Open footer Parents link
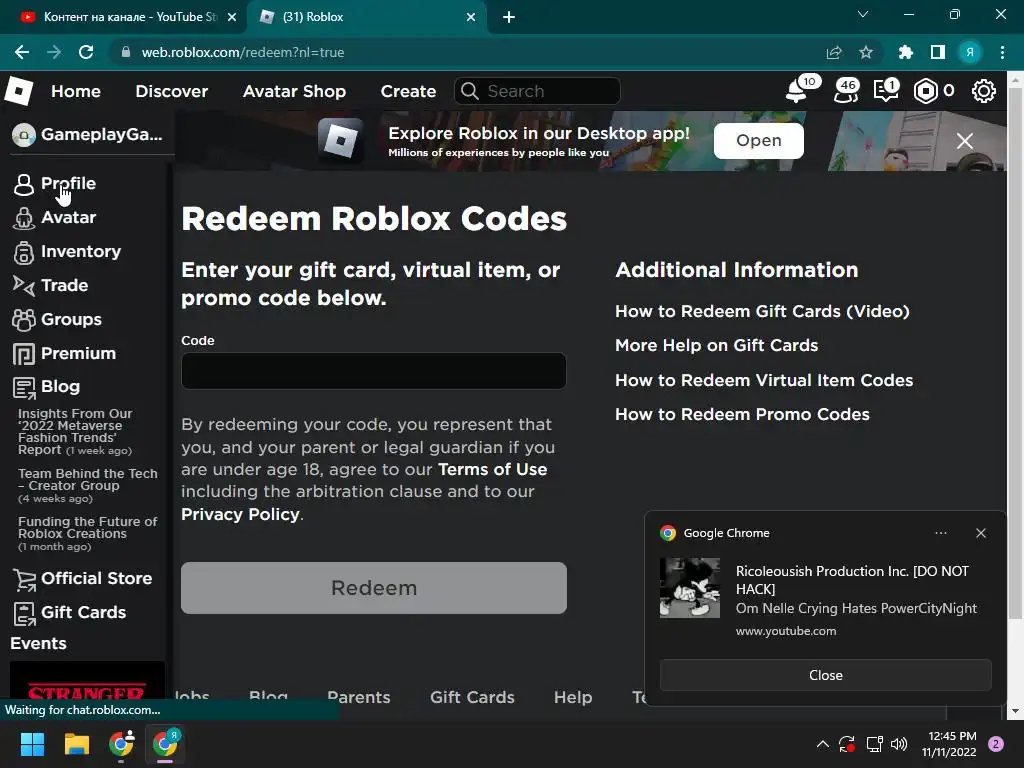This screenshot has height=768, width=1024. [359, 697]
